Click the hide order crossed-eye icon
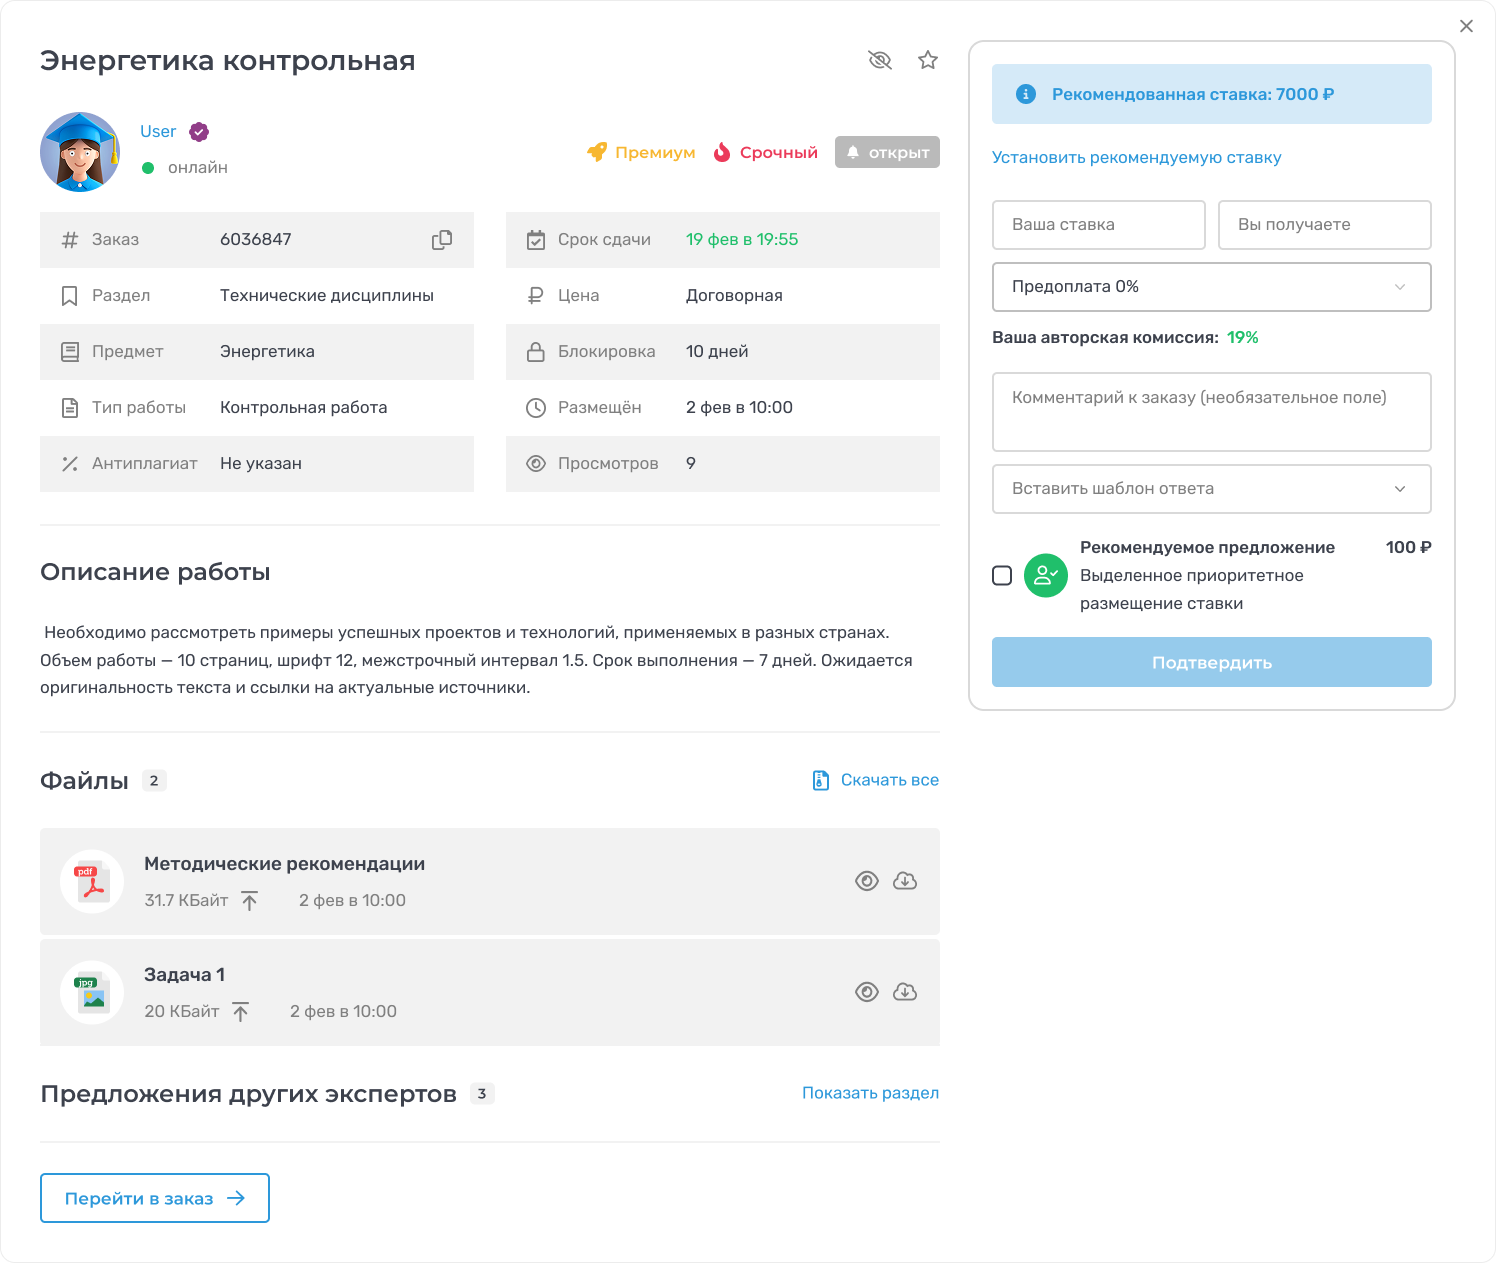 (x=880, y=61)
